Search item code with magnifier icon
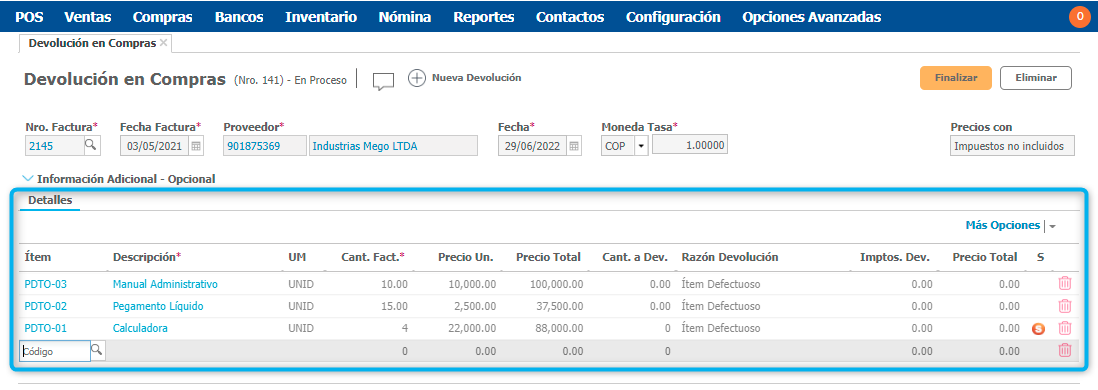The image size is (1098, 390). coord(97,351)
